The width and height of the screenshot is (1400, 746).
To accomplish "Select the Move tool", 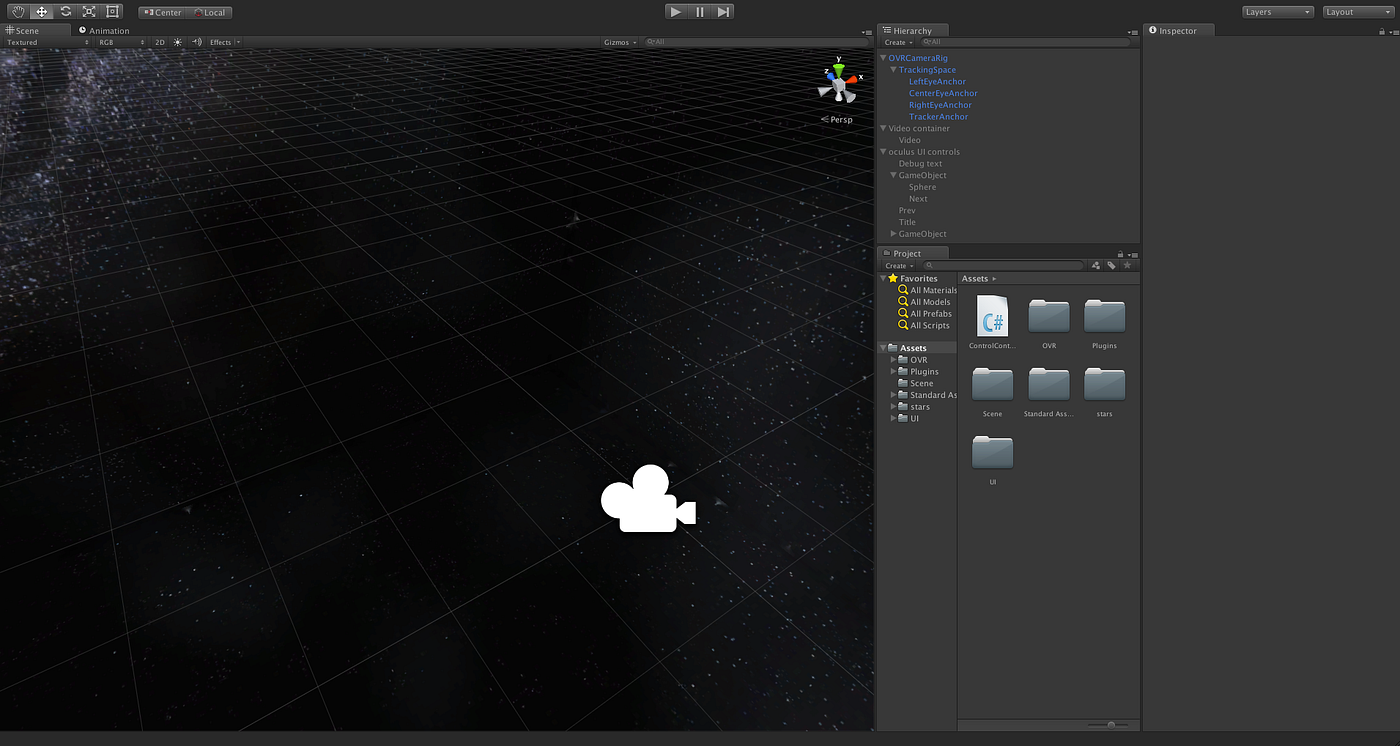I will pos(42,12).
